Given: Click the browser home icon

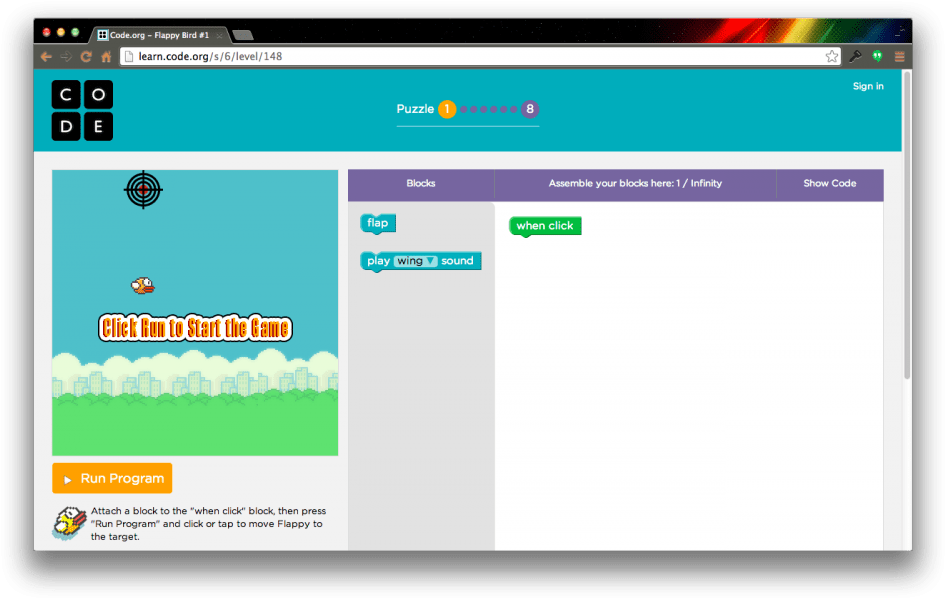Looking at the screenshot, I should 106,57.
